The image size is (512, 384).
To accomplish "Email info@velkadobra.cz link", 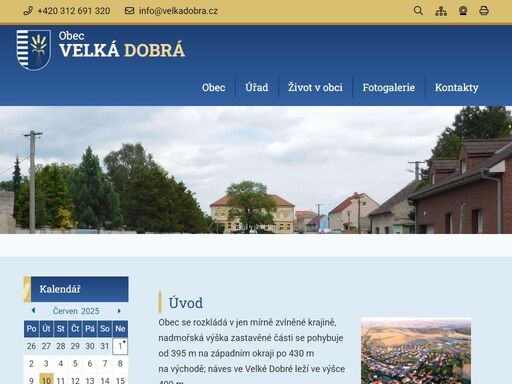I will 178,11.
